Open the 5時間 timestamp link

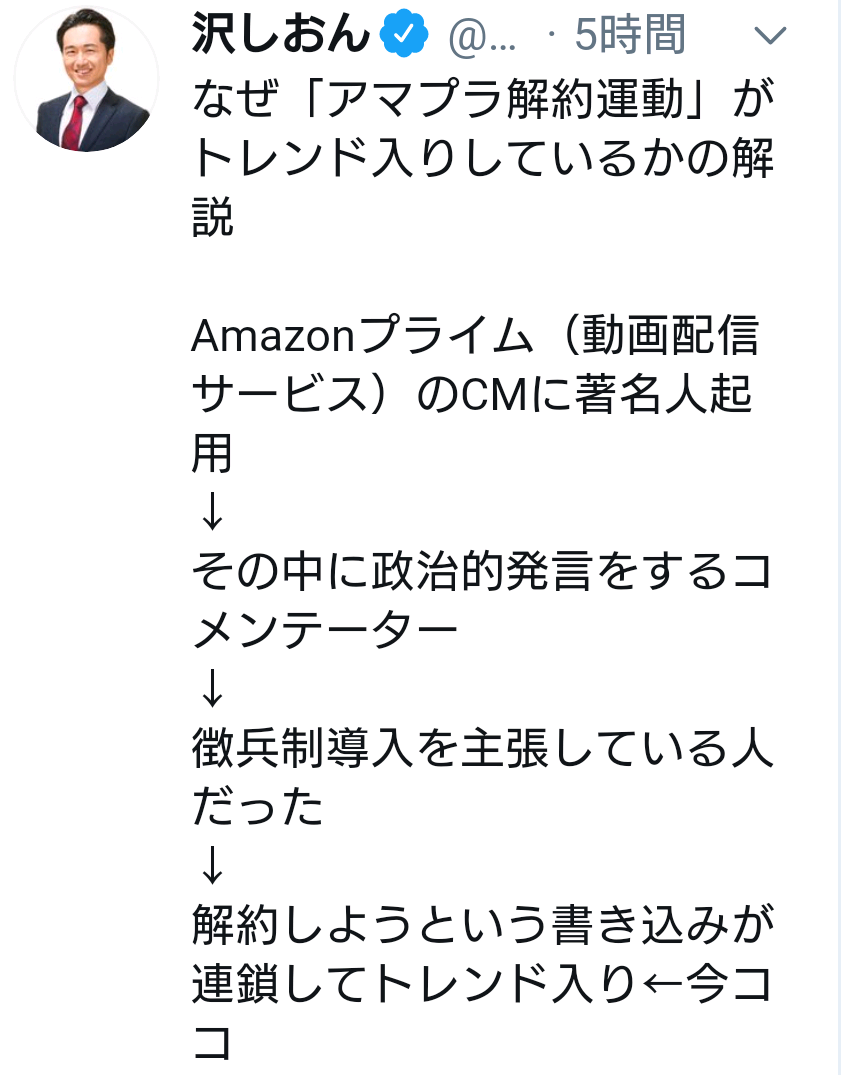[630, 34]
